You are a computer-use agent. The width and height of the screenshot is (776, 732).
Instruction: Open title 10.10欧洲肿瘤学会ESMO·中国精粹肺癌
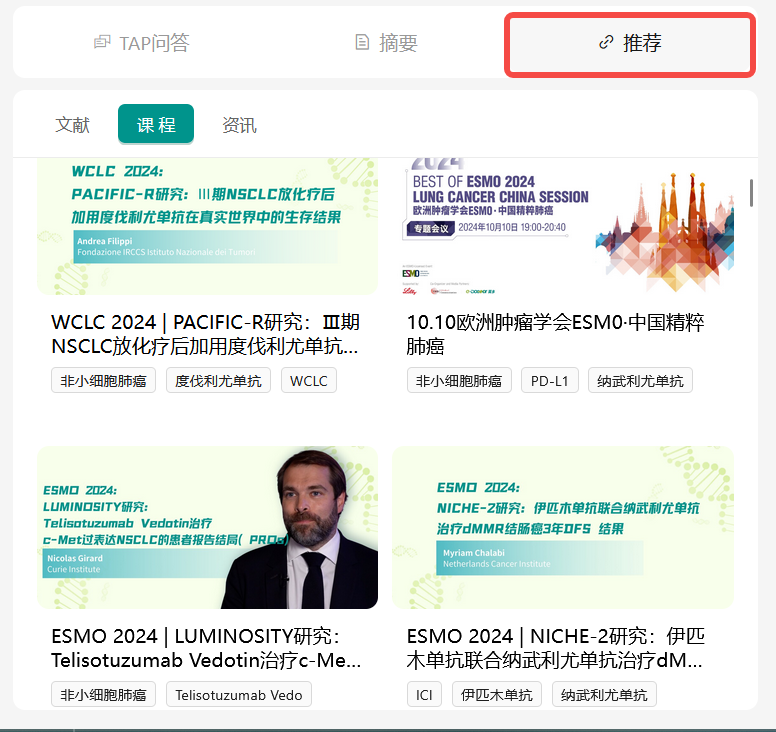555,334
